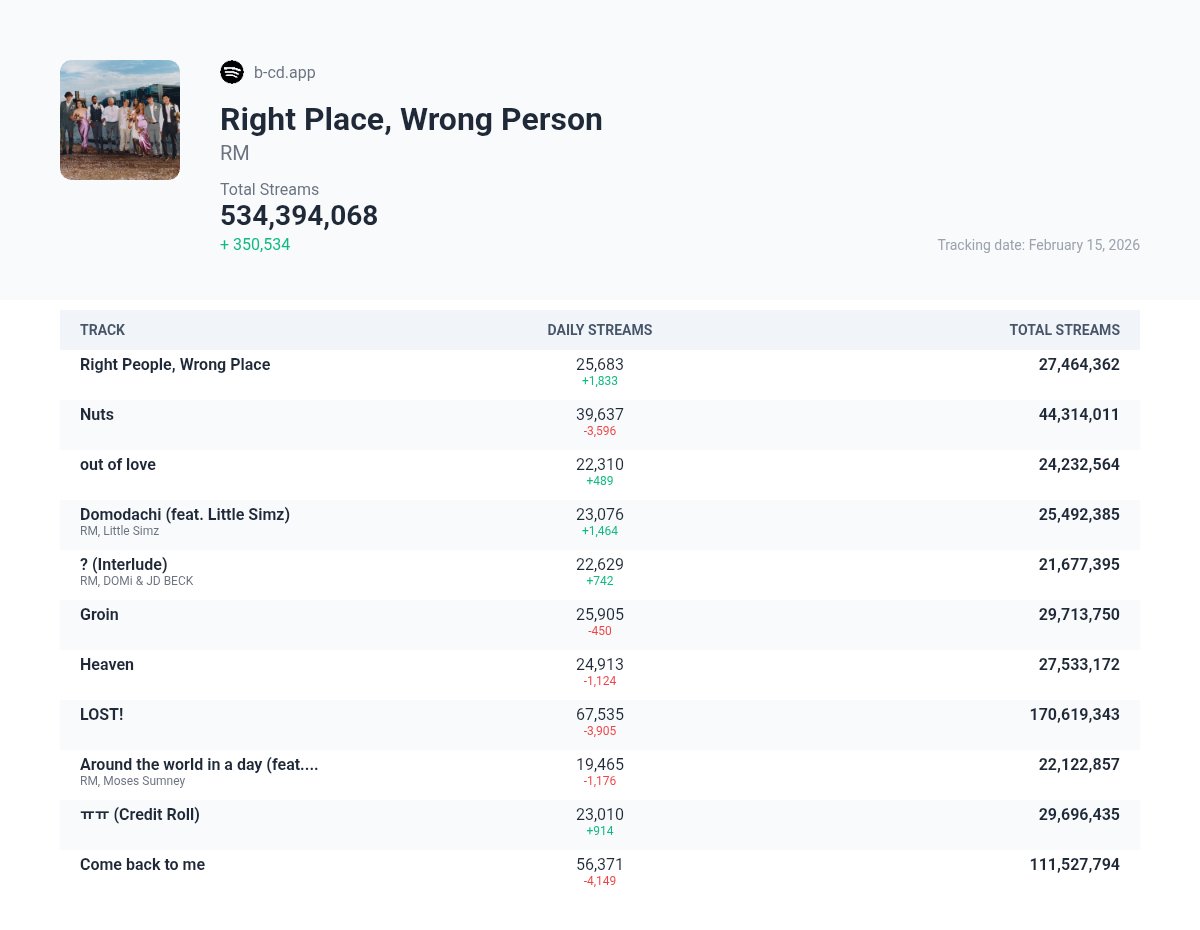The image size is (1200, 930).
Task: Click daily streams value 25,683
Action: tap(600, 365)
